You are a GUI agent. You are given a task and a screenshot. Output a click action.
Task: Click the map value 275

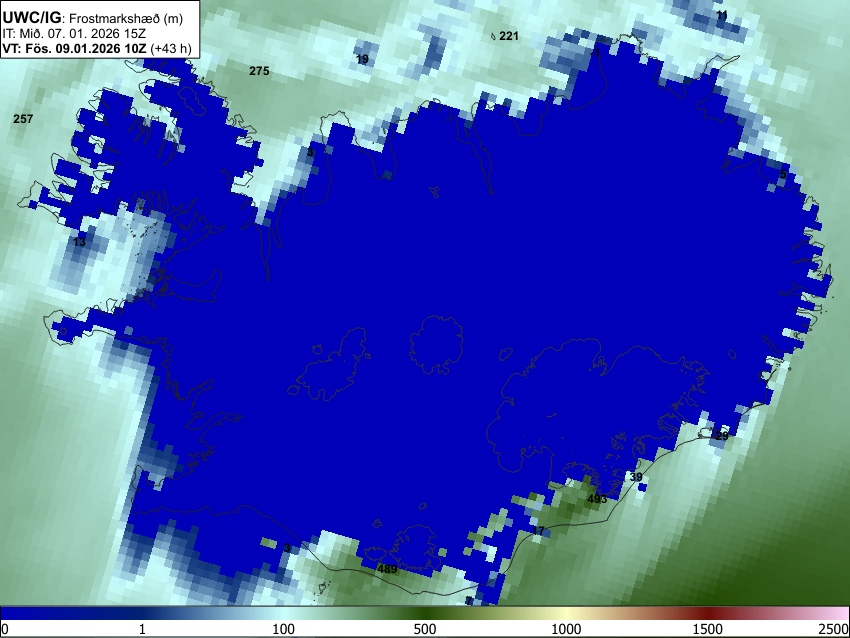tap(259, 71)
